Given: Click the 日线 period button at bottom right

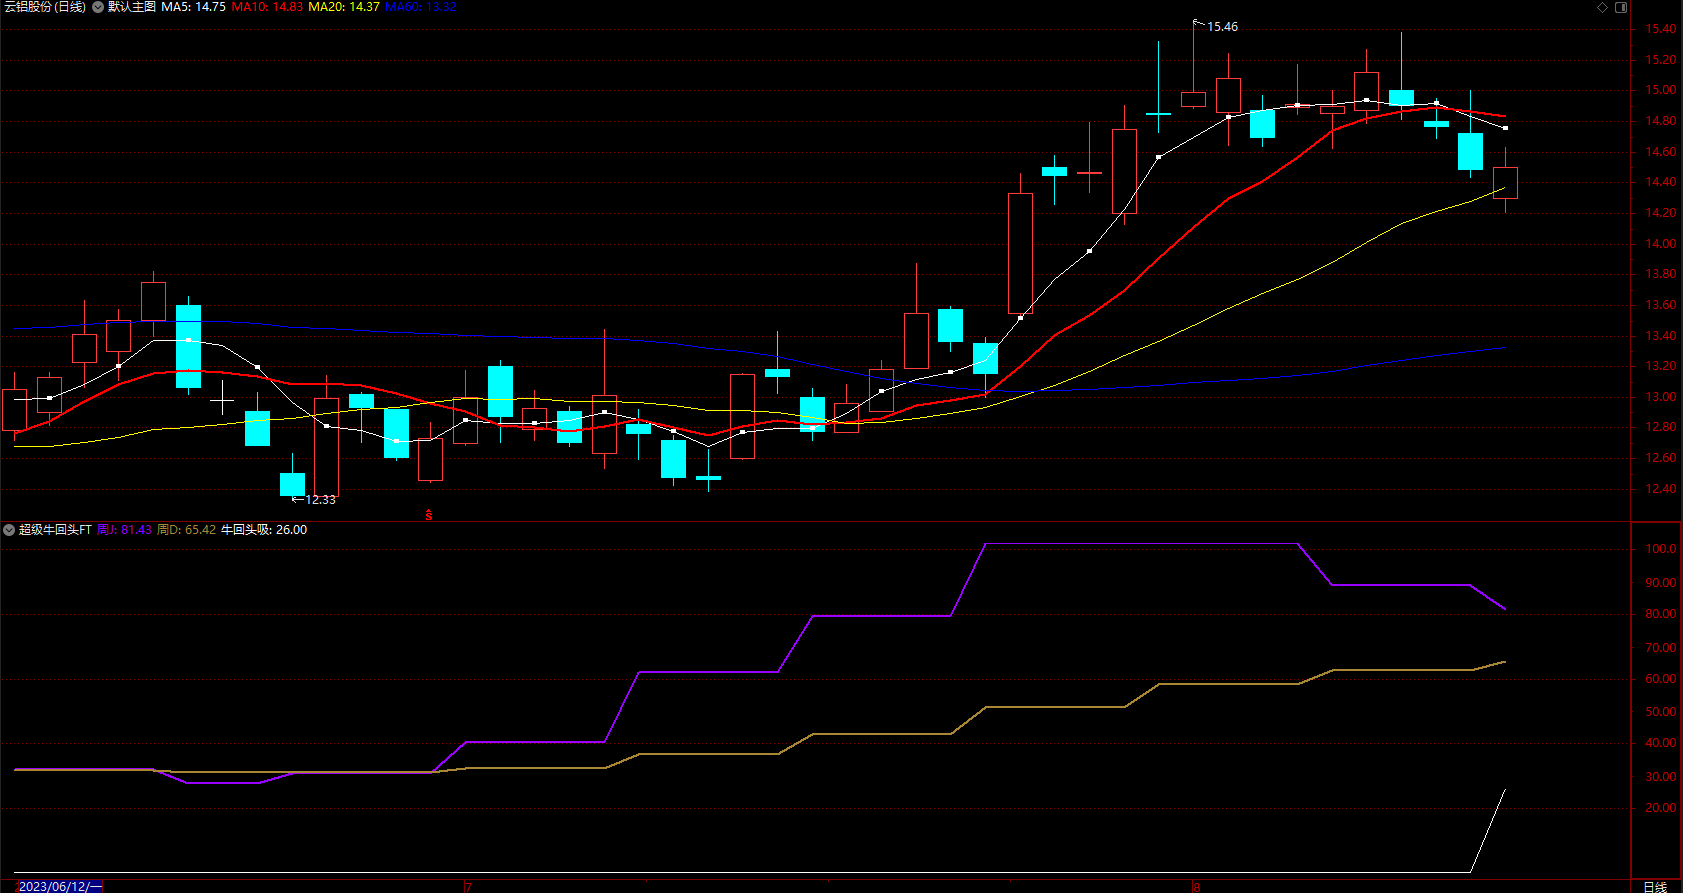Looking at the screenshot, I should 1655,886.
